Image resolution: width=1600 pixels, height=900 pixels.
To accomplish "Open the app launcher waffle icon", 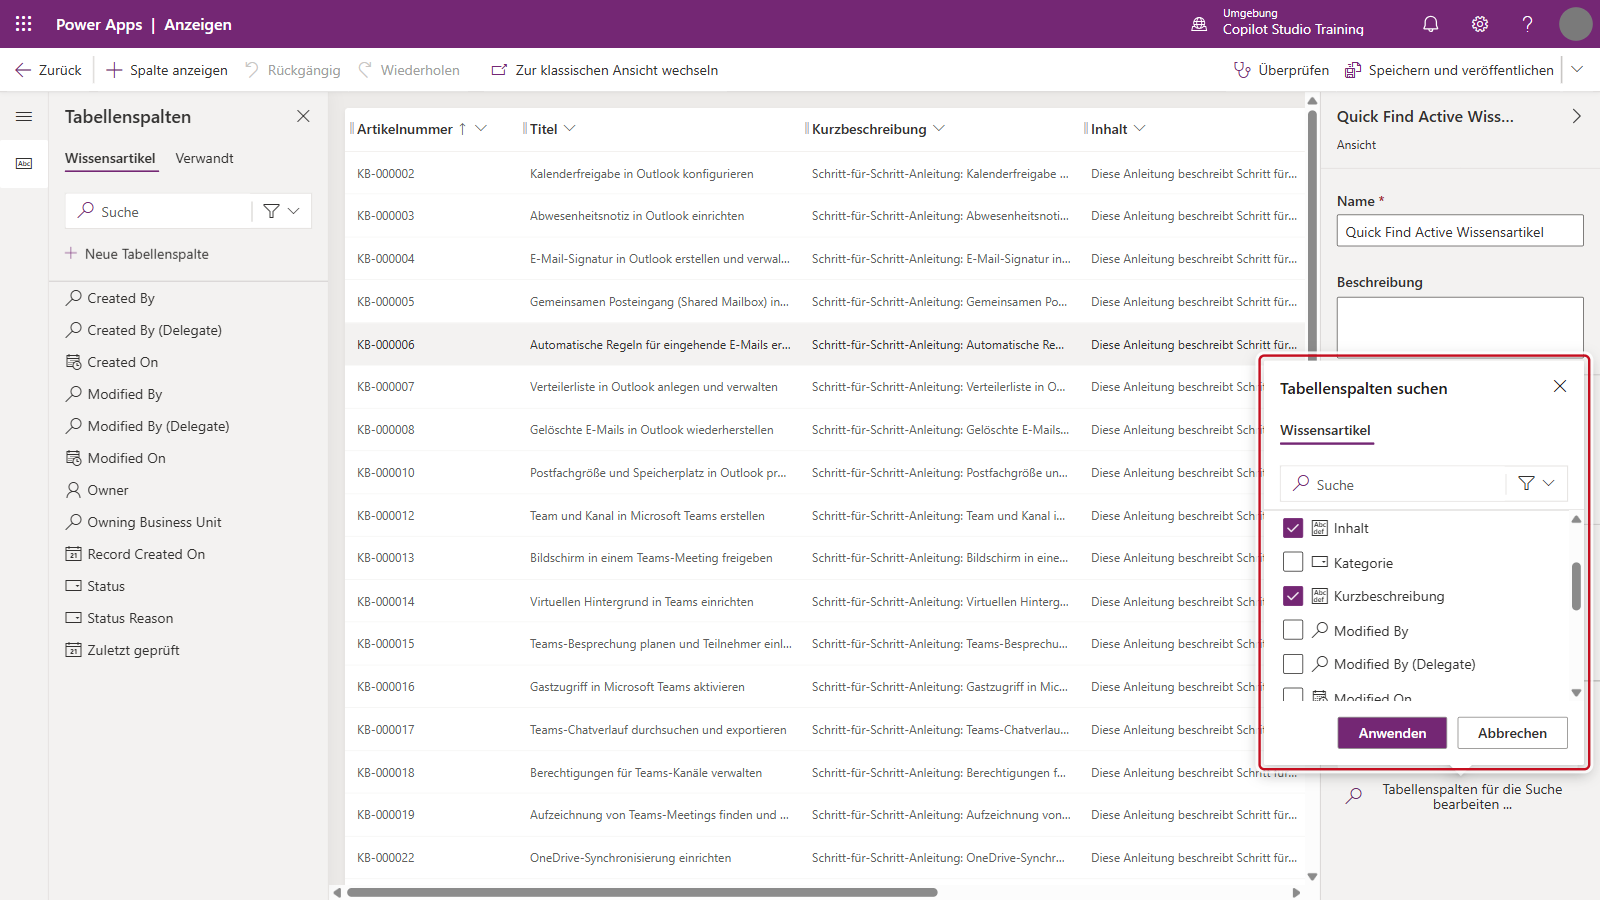I will coord(24,24).
